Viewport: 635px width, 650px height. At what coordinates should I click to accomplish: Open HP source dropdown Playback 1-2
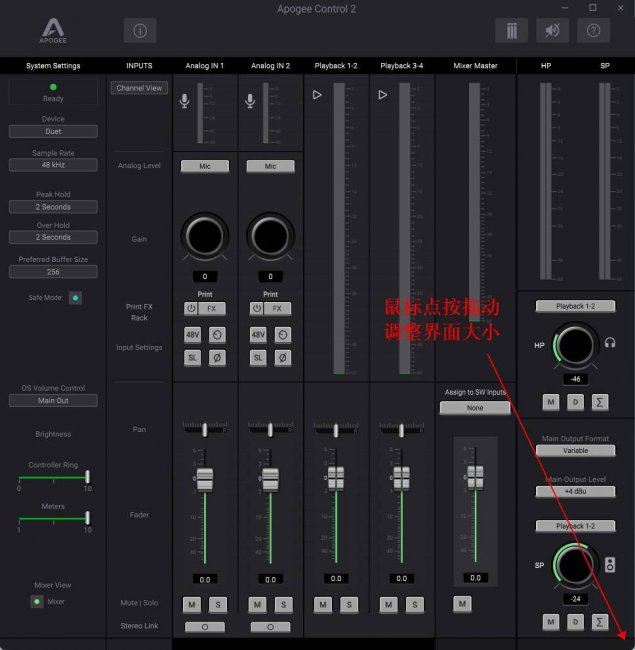(x=575, y=306)
